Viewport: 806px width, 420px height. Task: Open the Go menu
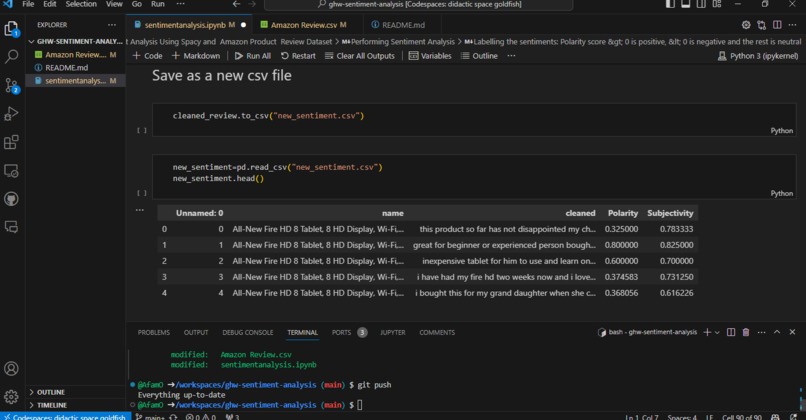pyautogui.click(x=137, y=4)
